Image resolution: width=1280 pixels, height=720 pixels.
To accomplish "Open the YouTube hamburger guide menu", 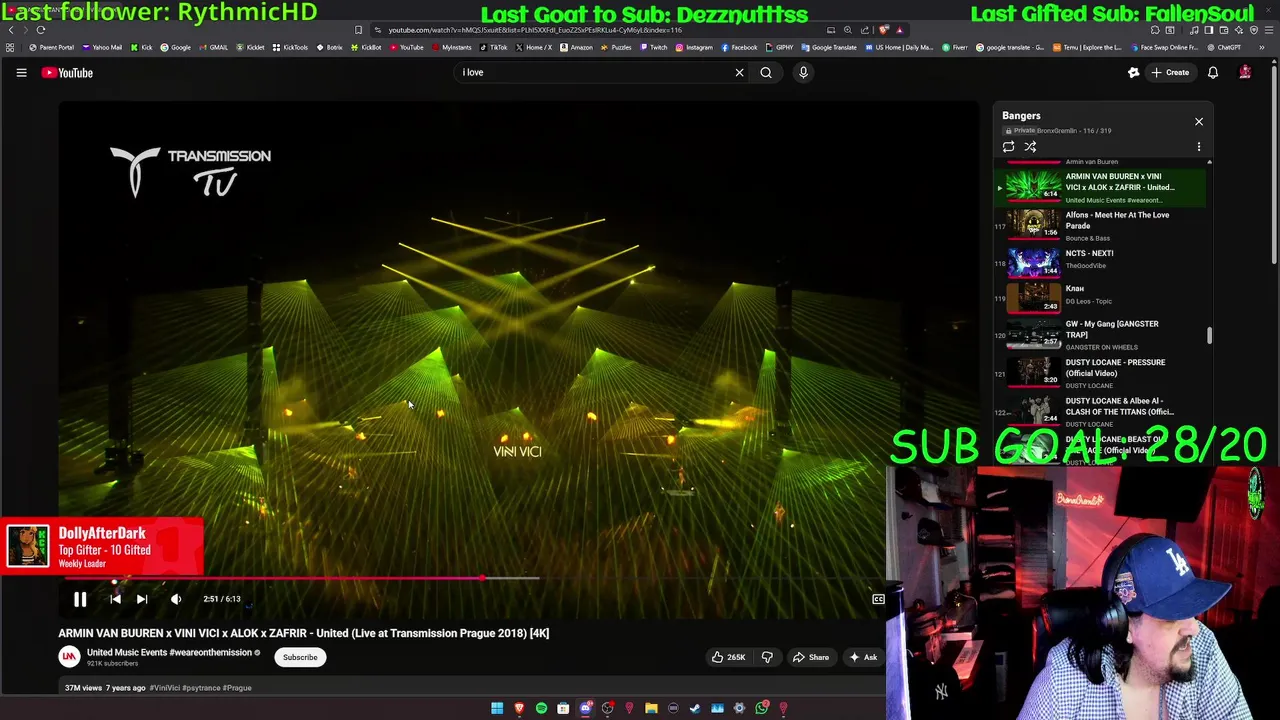I will [21, 72].
